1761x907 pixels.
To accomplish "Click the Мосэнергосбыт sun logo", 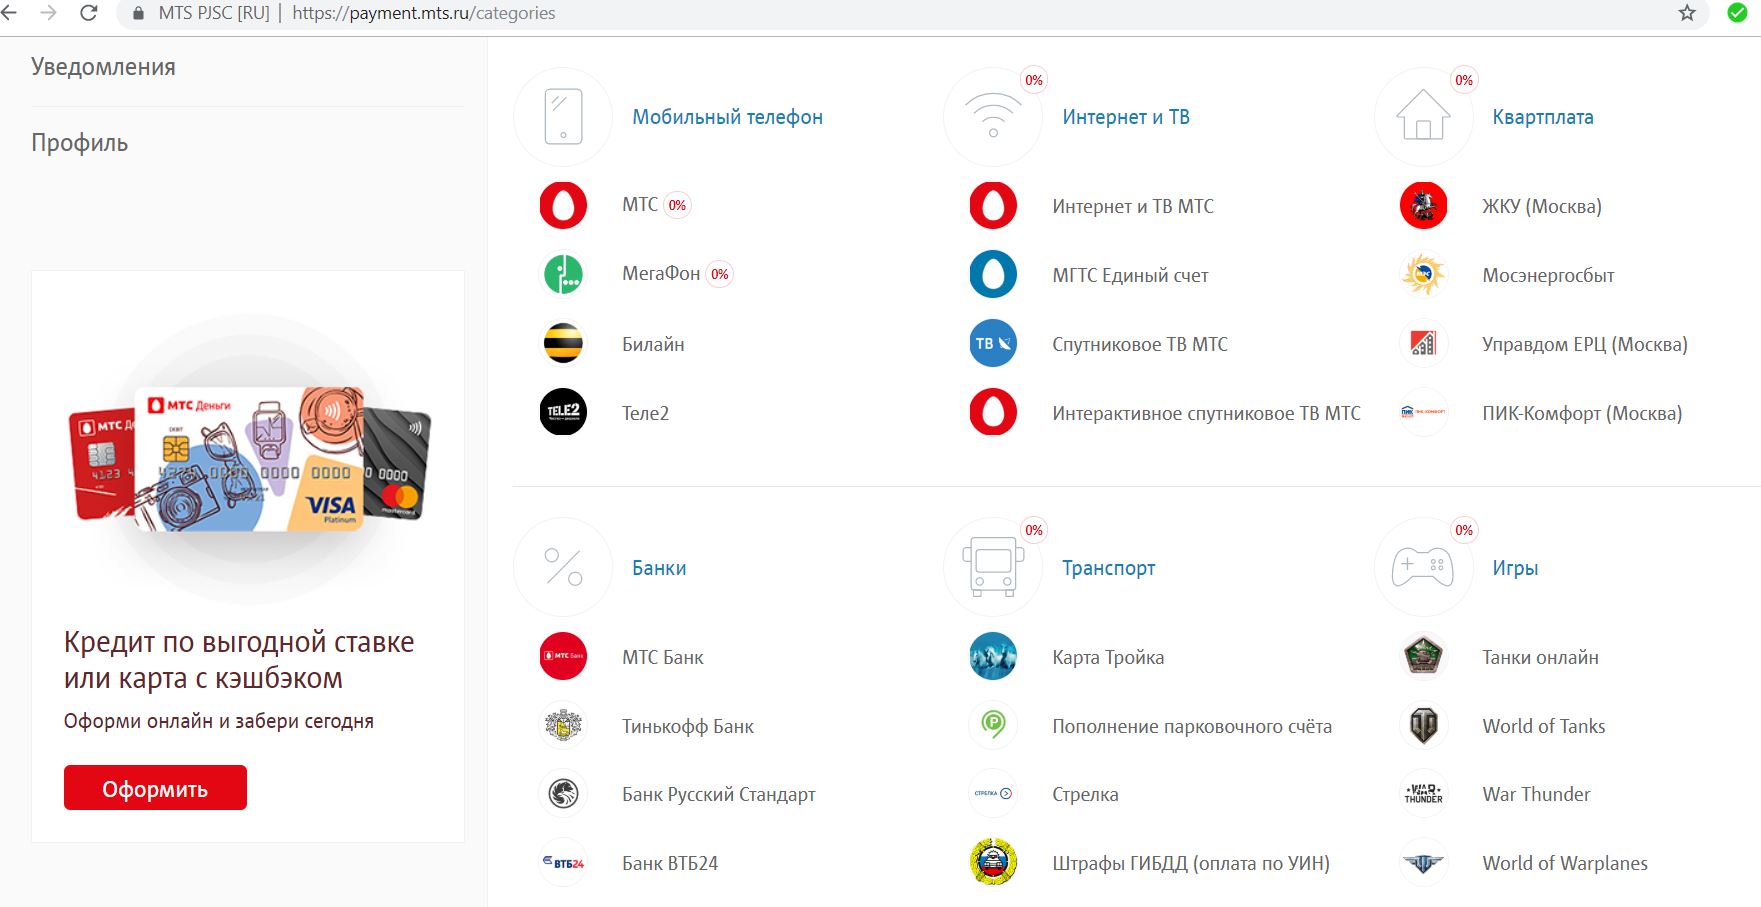I will (1423, 274).
